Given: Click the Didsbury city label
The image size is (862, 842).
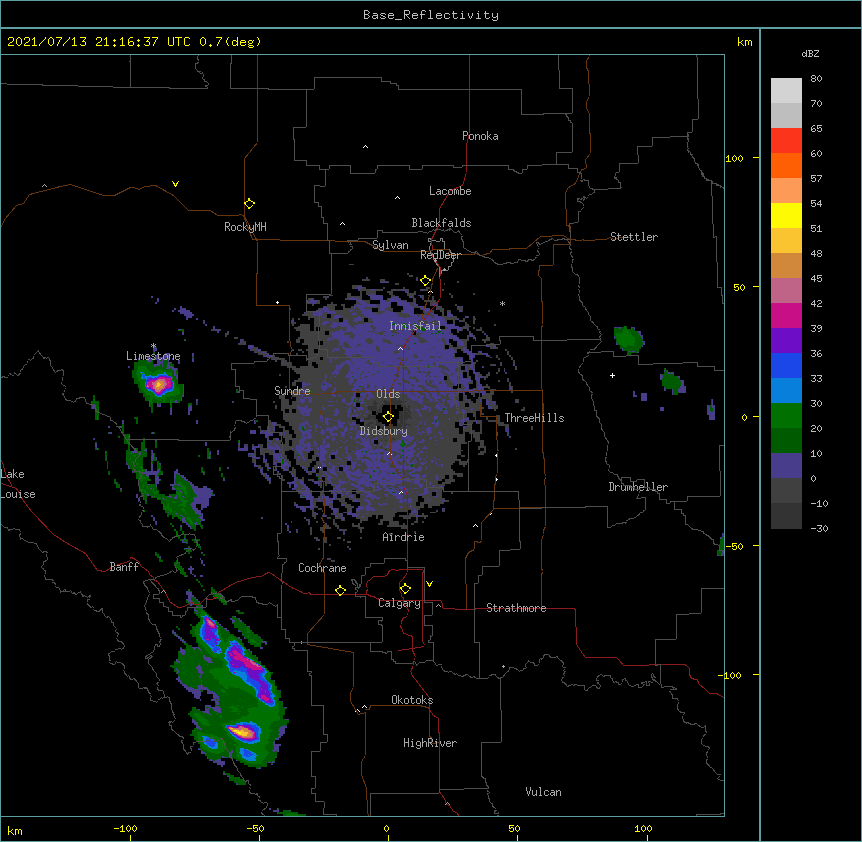Looking at the screenshot, I should click(x=383, y=431).
